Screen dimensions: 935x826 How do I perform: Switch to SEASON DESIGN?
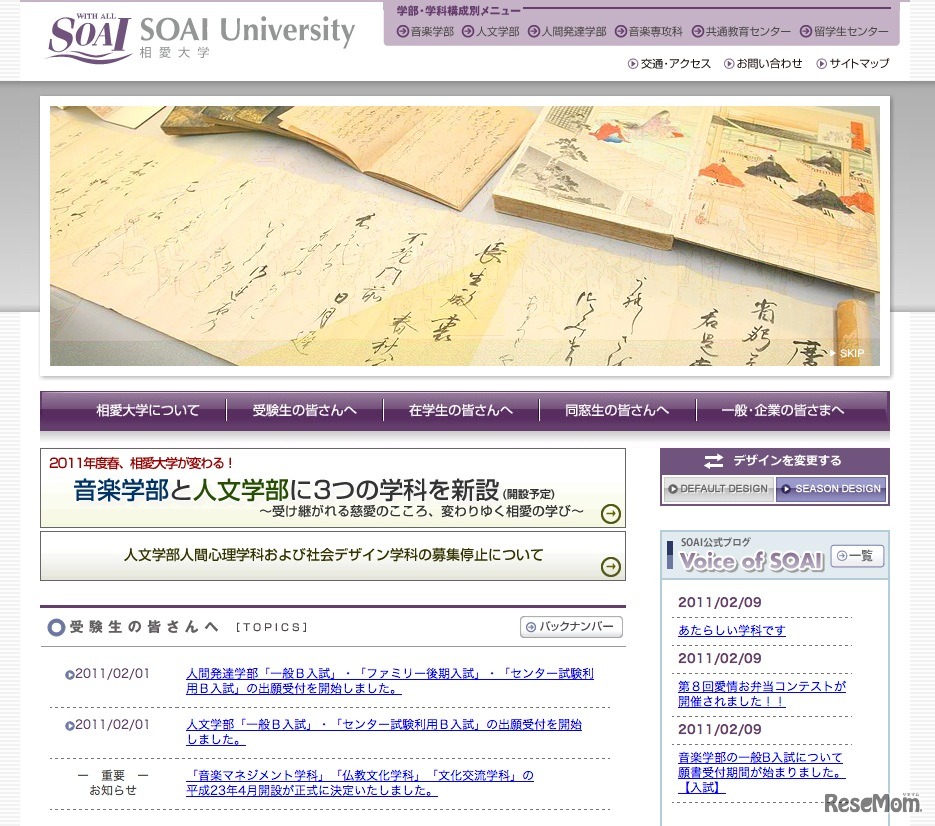(x=832, y=489)
